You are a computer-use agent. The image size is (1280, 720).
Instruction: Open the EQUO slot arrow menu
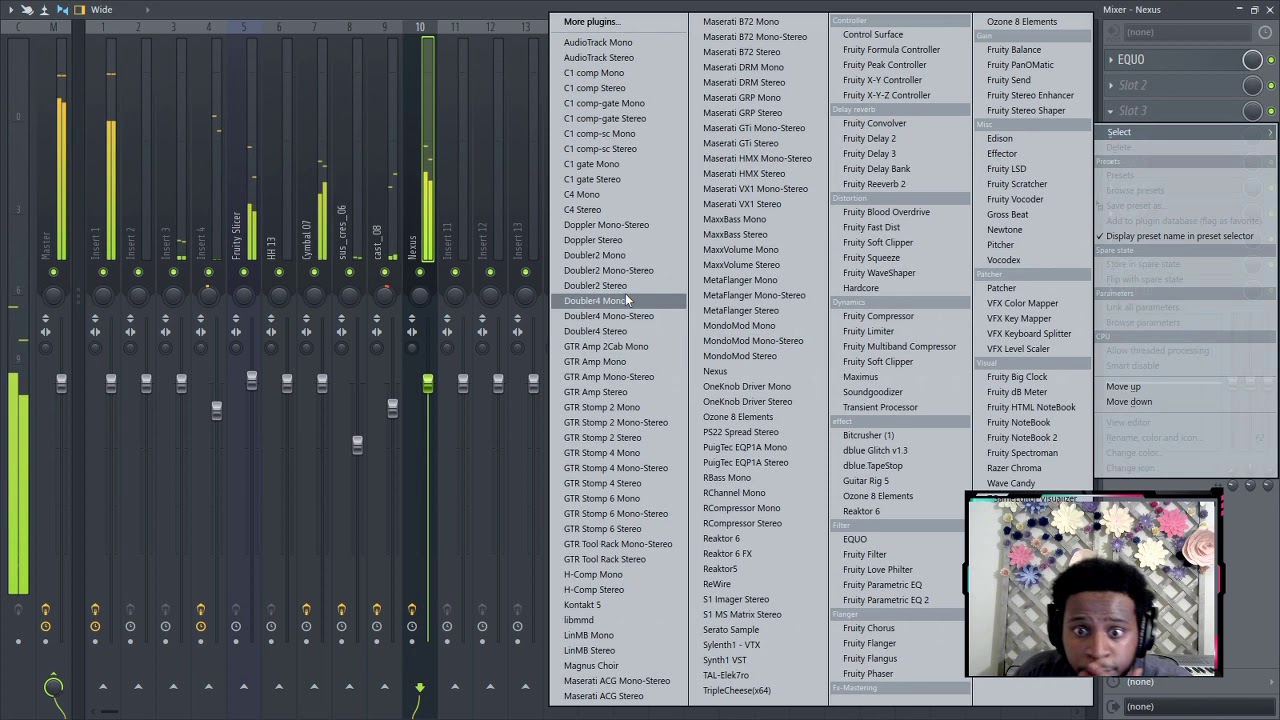pyautogui.click(x=1110, y=60)
